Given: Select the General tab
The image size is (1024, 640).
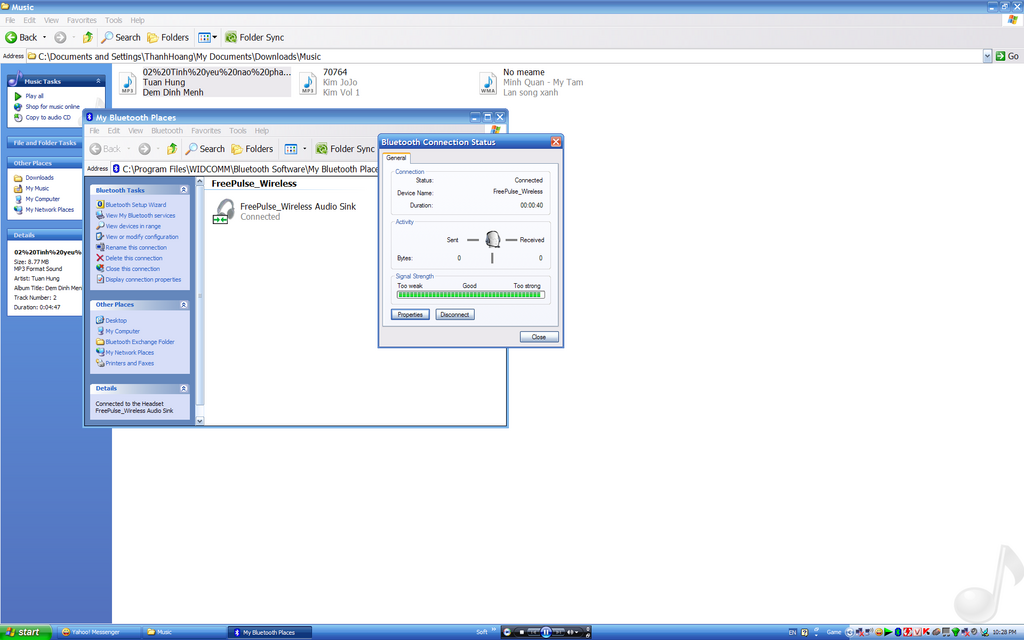Looking at the screenshot, I should tap(396, 158).
